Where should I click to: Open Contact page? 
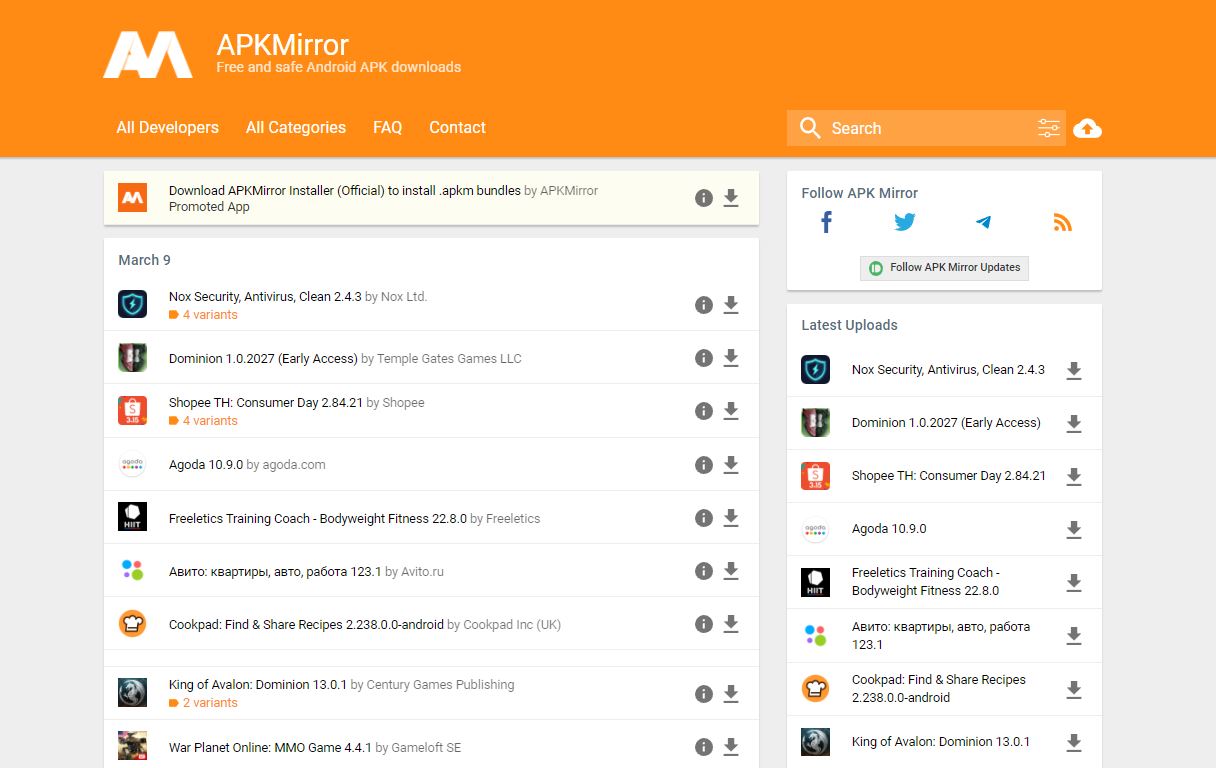click(457, 128)
